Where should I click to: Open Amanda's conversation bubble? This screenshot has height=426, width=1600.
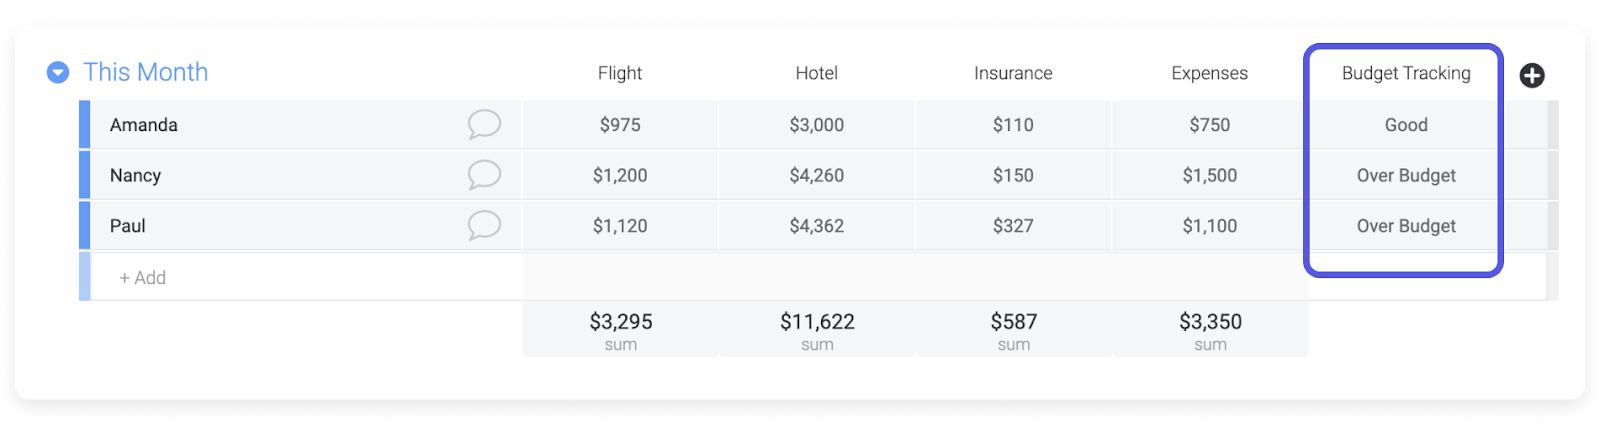pos(484,124)
